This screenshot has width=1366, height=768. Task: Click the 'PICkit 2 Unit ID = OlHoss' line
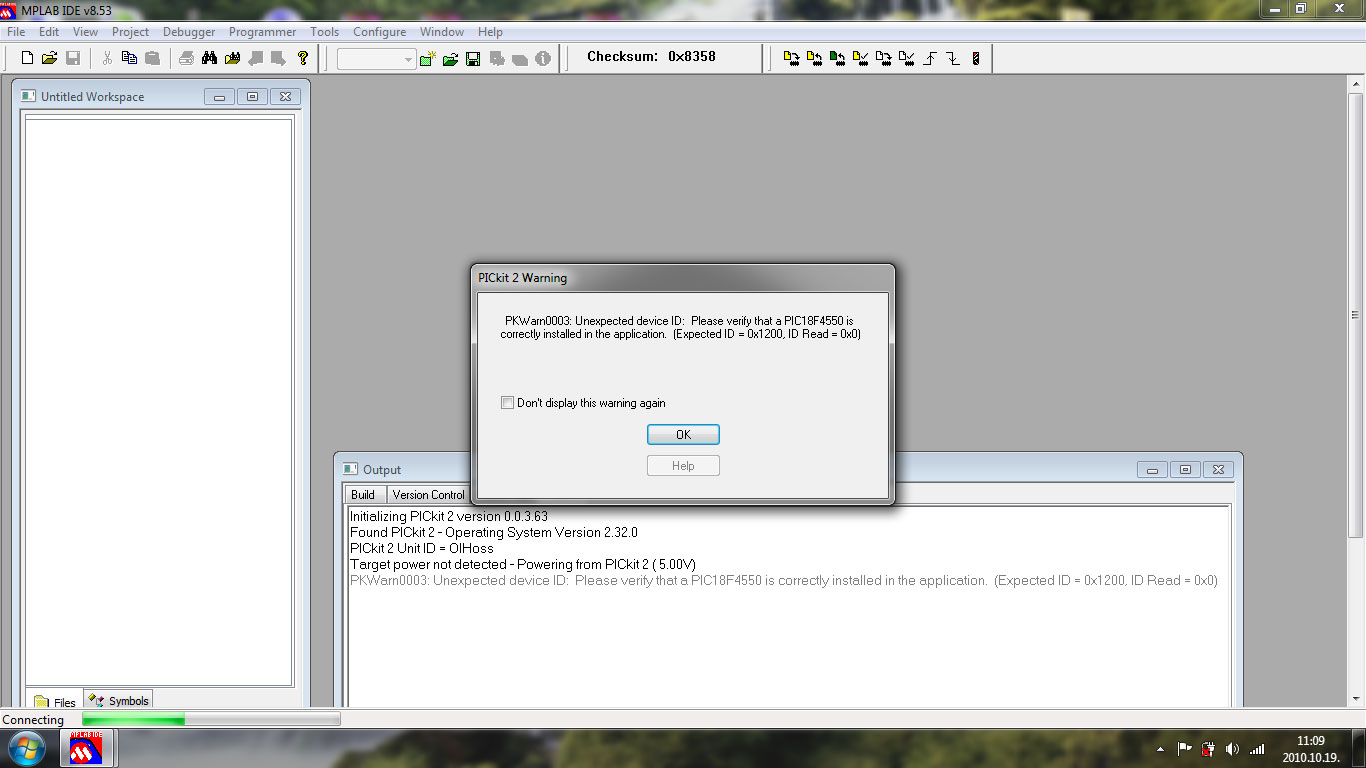click(x=422, y=549)
